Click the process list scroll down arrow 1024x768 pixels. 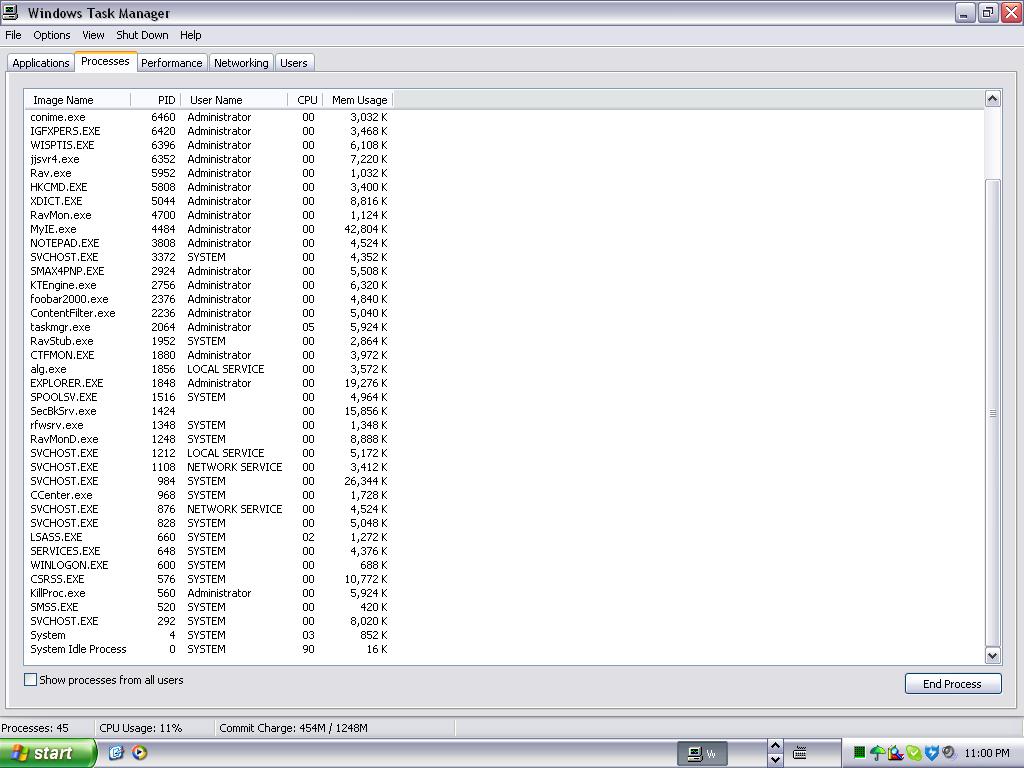tap(992, 656)
